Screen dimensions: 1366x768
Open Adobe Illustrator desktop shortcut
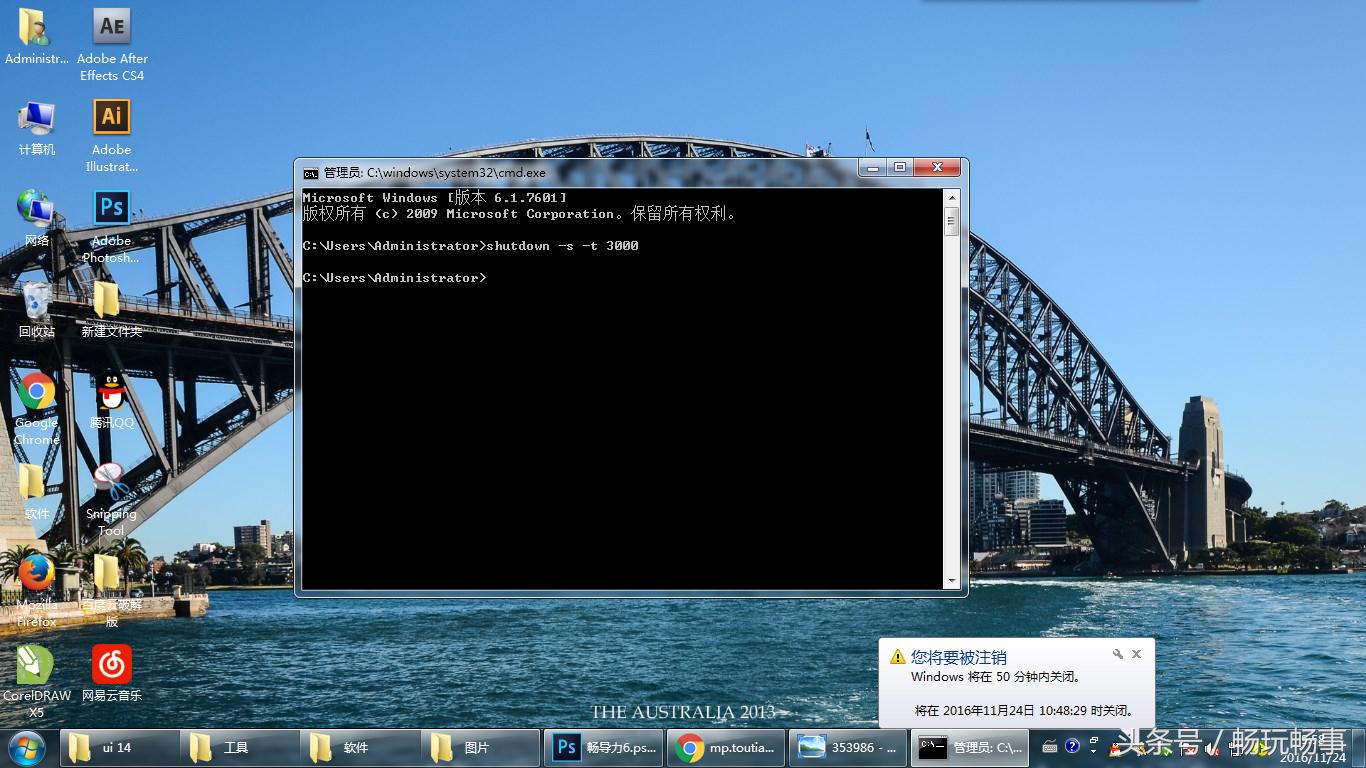pyautogui.click(x=112, y=118)
